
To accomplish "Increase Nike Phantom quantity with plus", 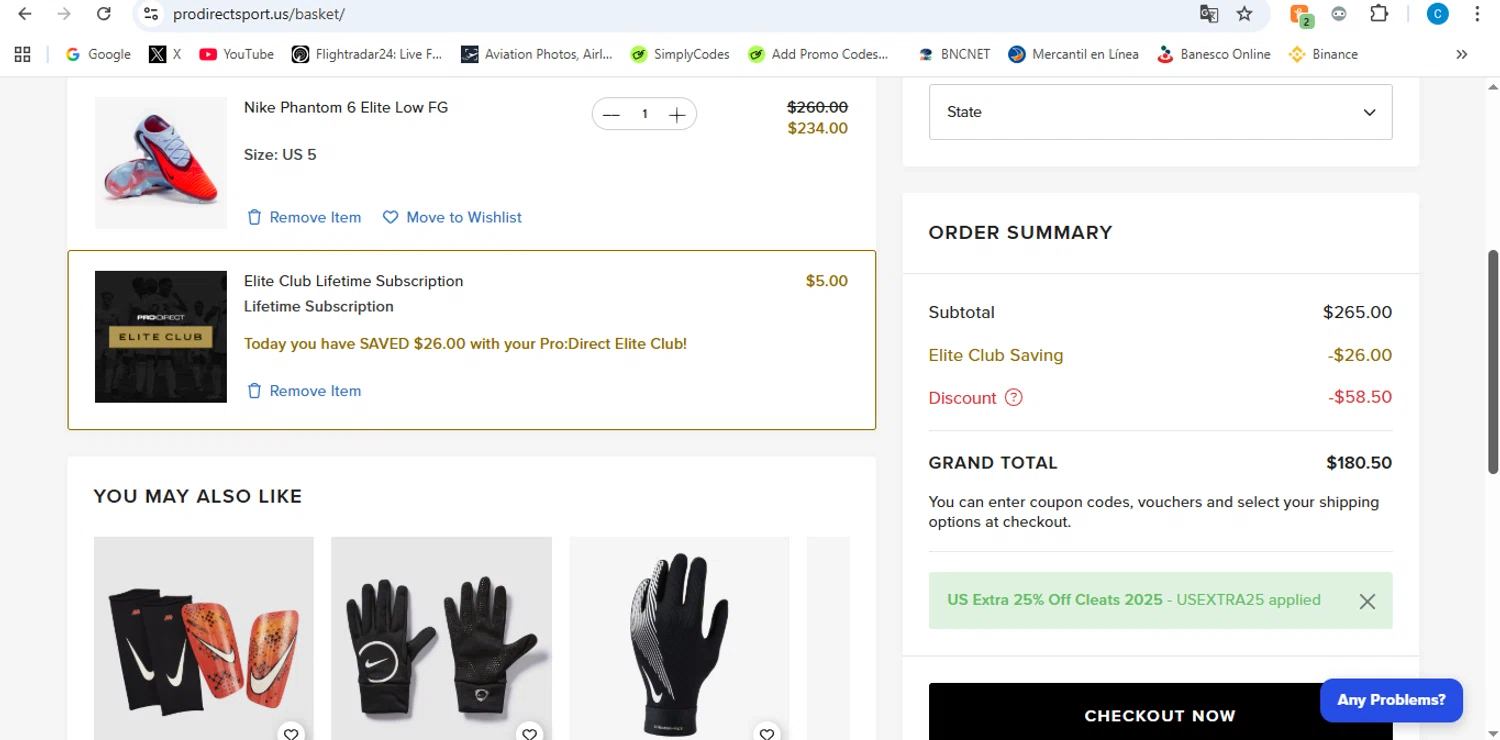I will coord(677,115).
